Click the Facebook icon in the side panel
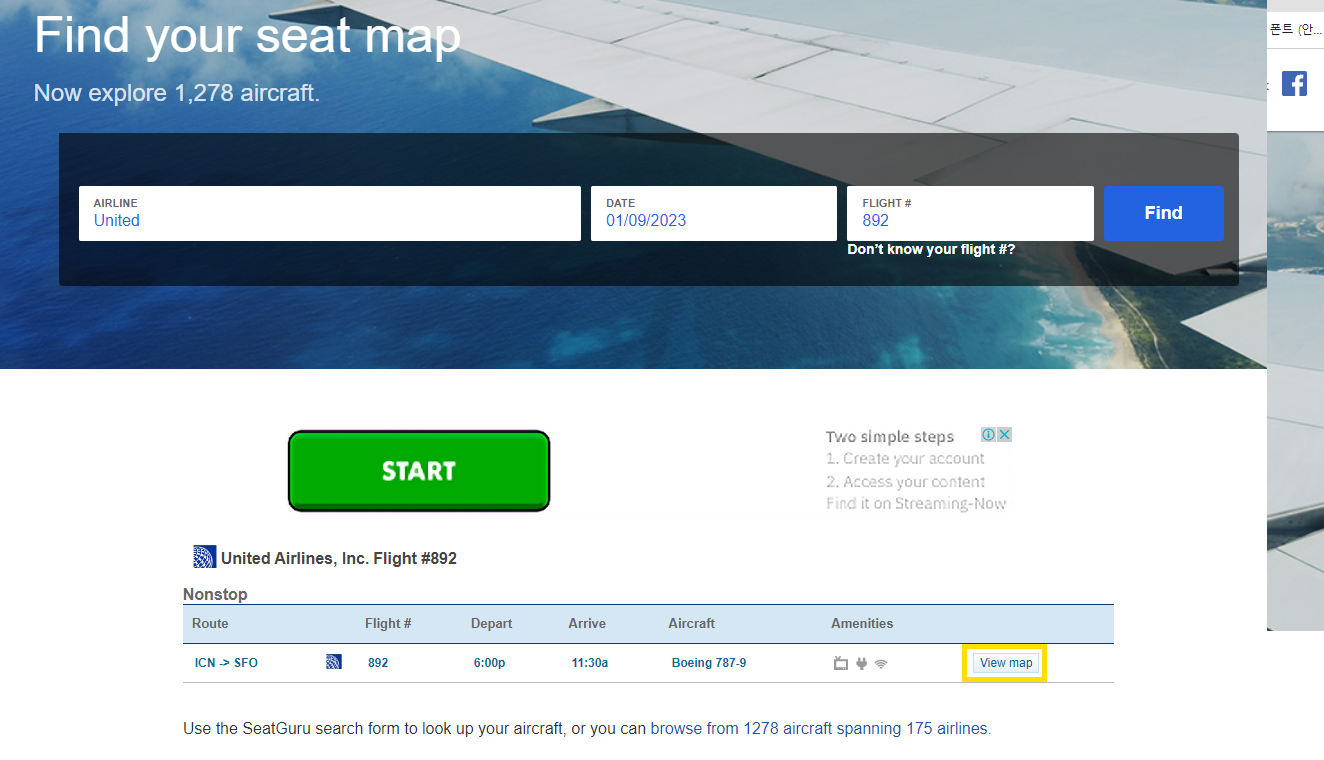The image size is (1324, 760). pyautogui.click(x=1294, y=84)
